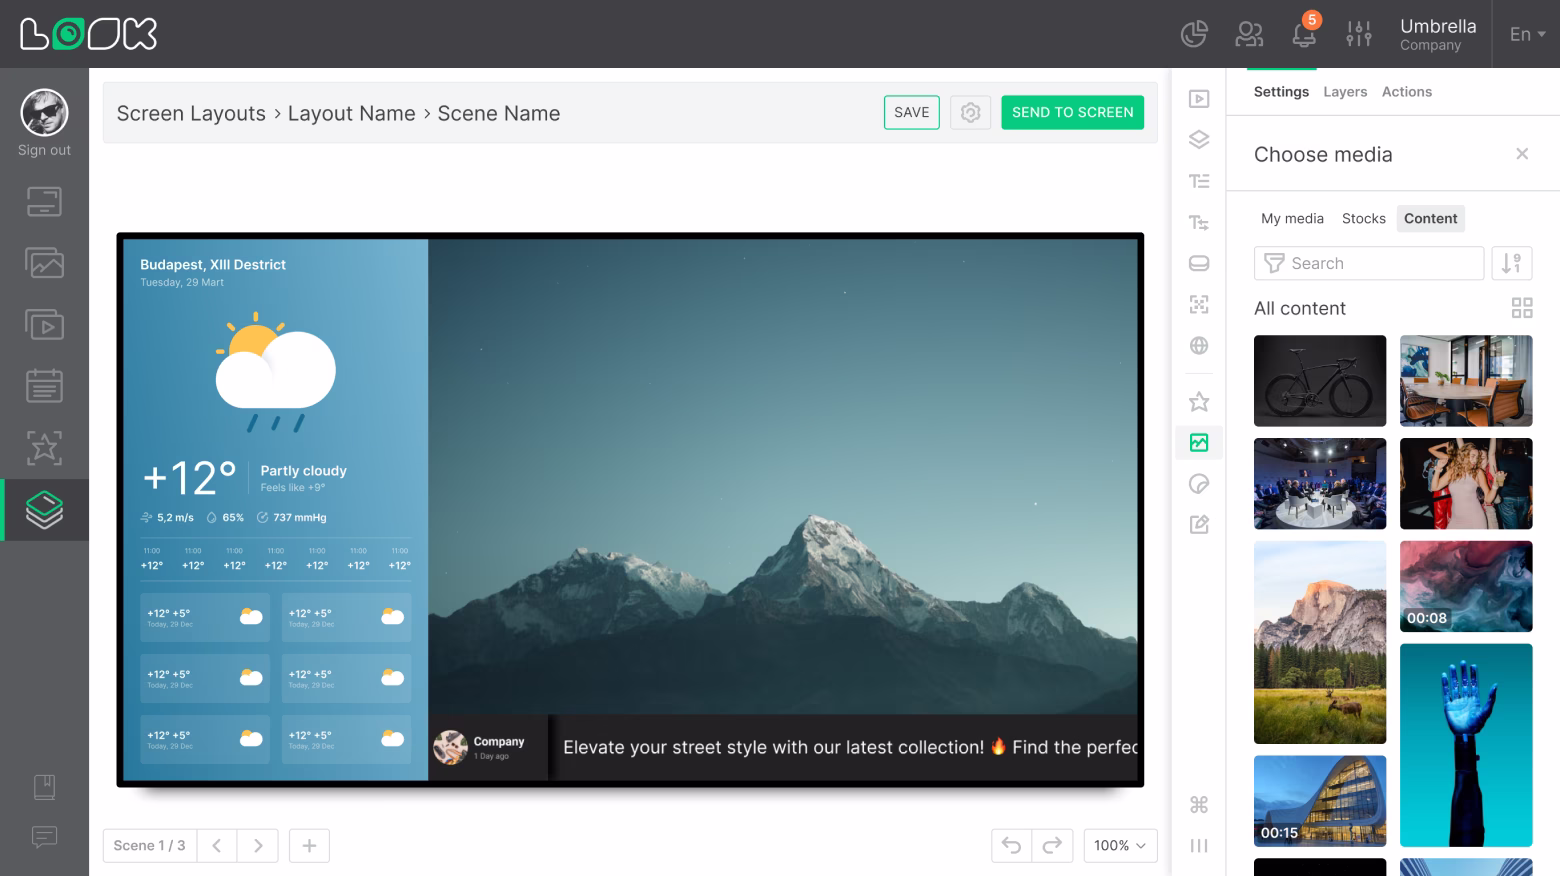Viewport: 1560px width, 876px height.
Task: Select the 00:08 smoke video thumbnail
Action: tap(1466, 586)
